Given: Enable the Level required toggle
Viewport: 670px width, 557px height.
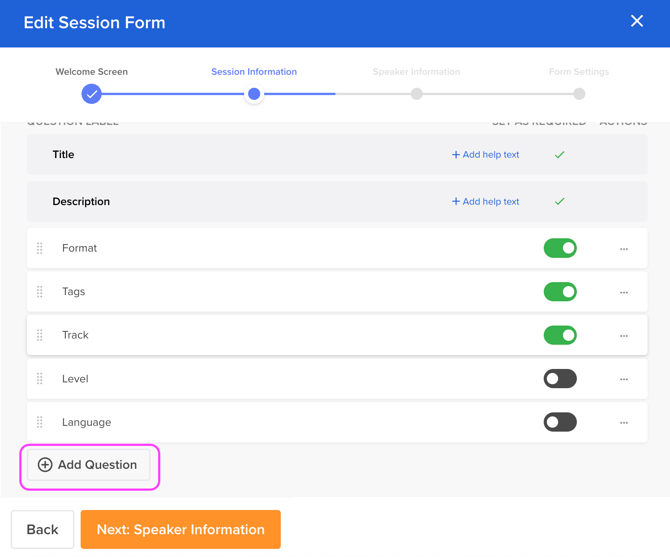Looking at the screenshot, I should coord(560,379).
